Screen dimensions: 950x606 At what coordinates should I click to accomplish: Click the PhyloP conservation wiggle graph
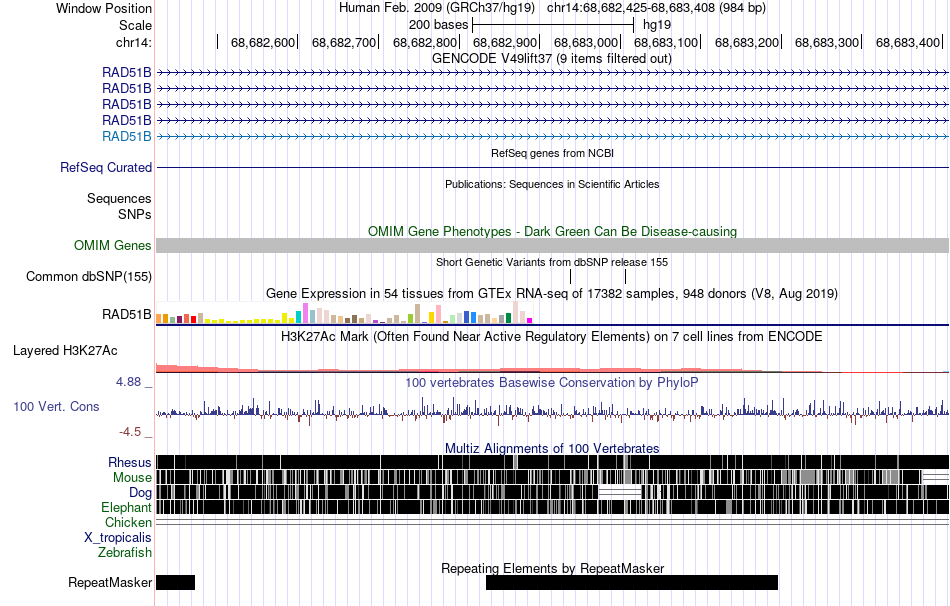(553, 411)
